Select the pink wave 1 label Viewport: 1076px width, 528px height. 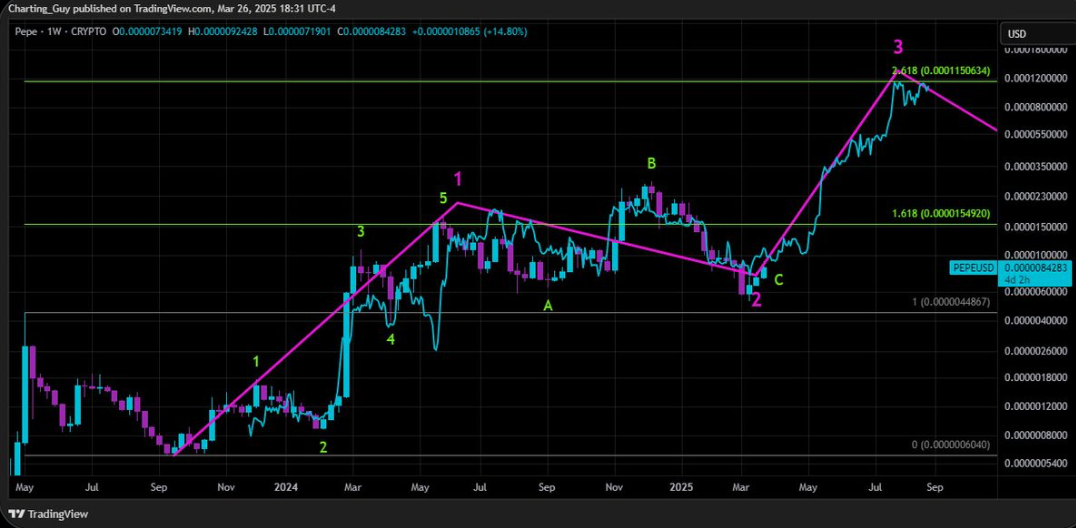[x=458, y=179]
